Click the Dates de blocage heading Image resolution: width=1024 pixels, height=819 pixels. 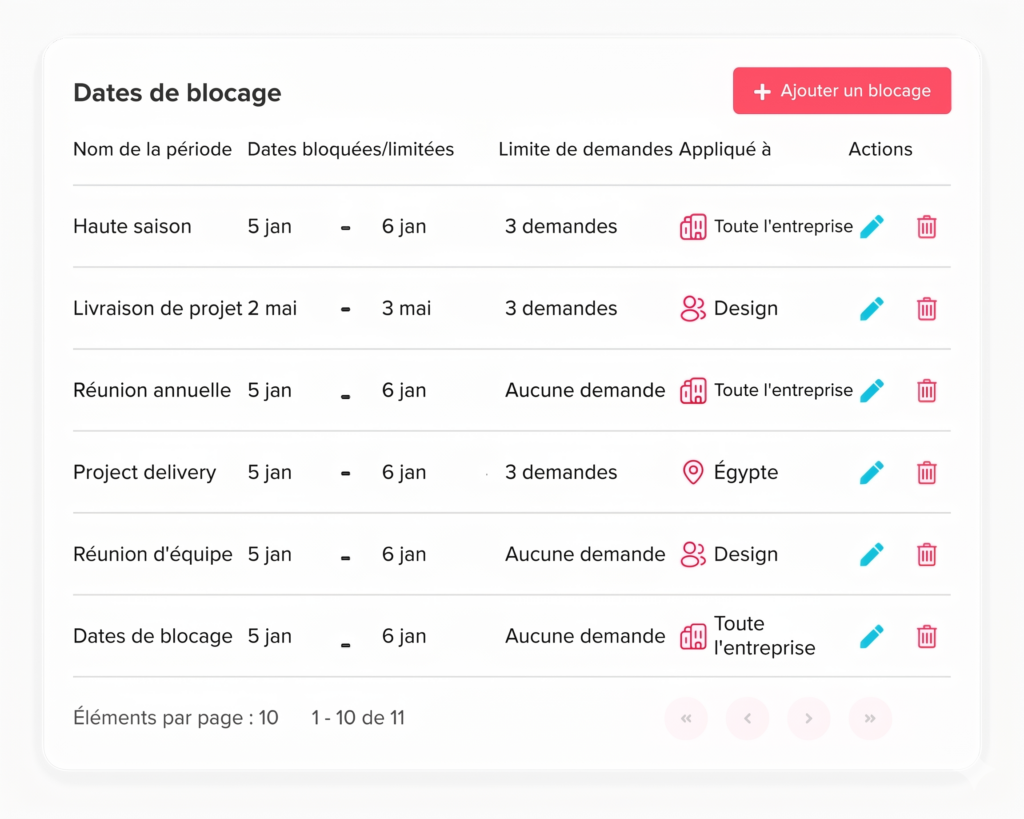point(177,93)
